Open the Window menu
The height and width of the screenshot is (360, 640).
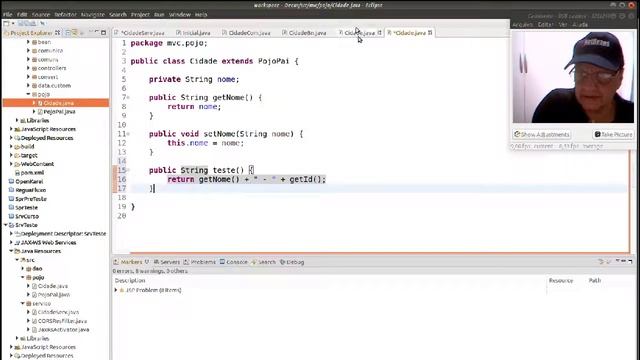(180, 14)
